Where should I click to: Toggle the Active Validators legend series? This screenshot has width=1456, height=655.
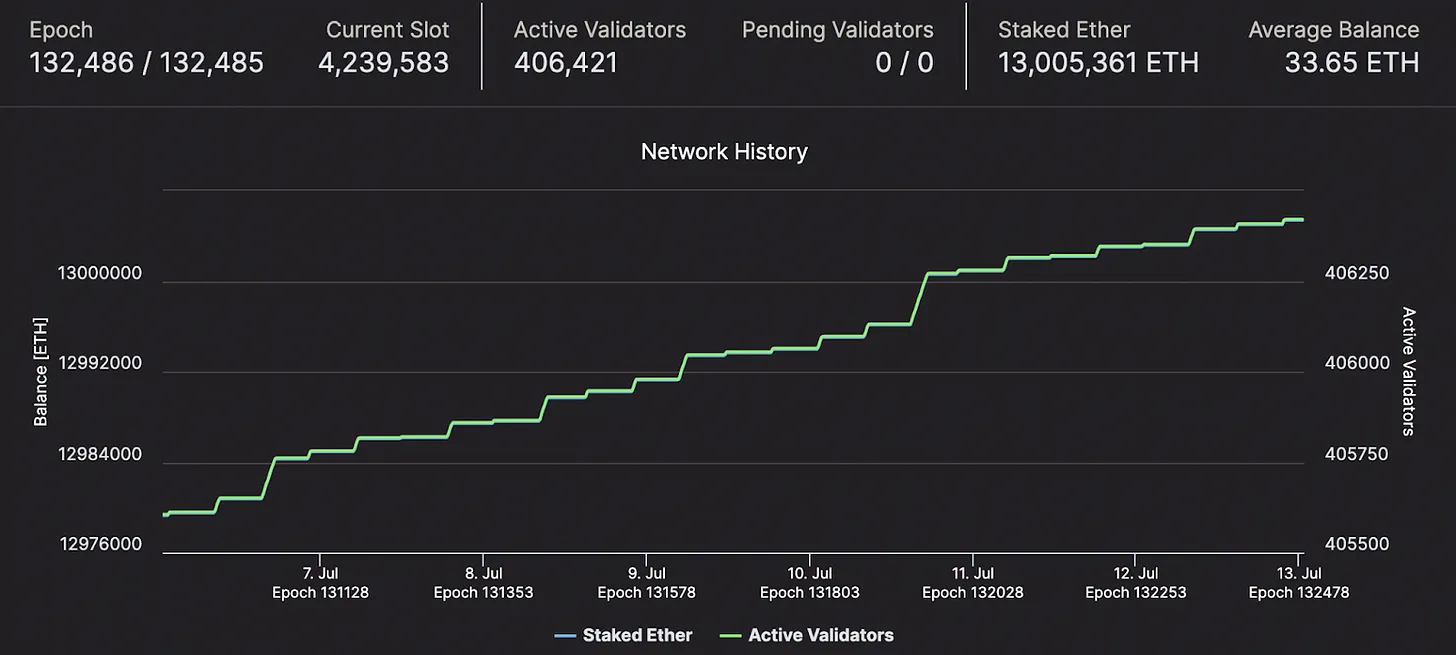point(806,635)
